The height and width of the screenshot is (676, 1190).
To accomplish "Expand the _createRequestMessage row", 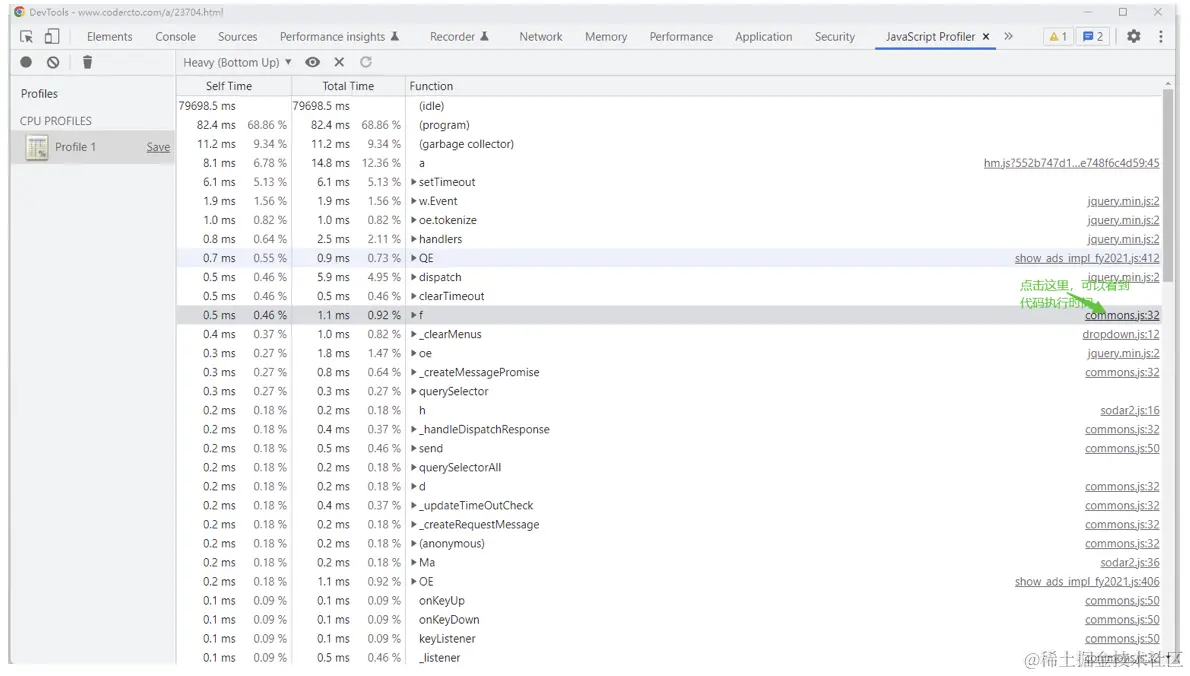I will tap(414, 524).
